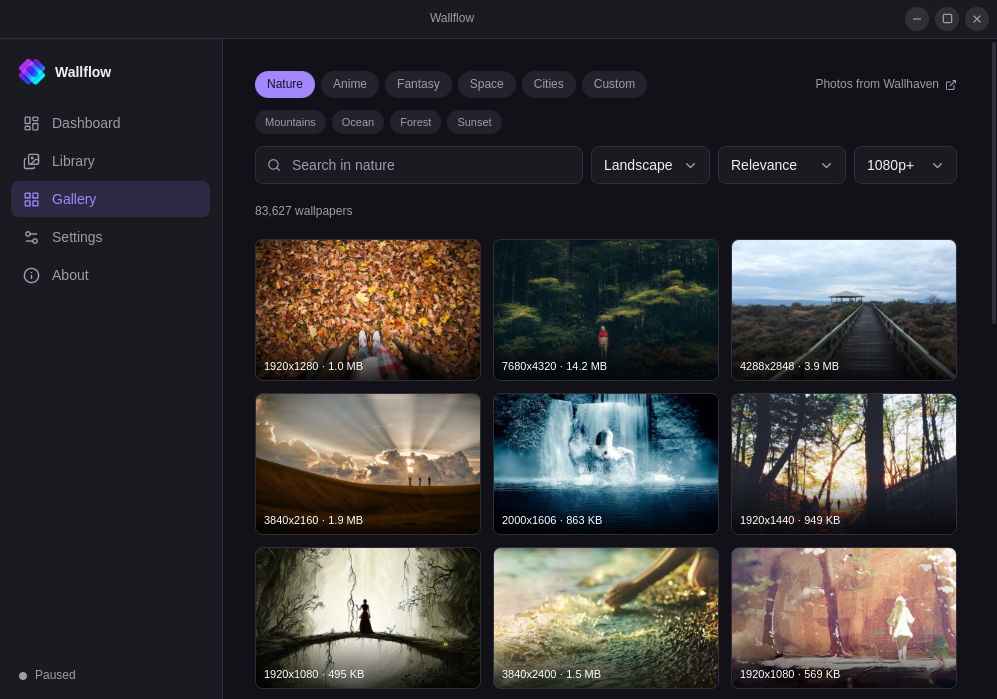Screen dimensions: 997x699
Task: Open the Gallery section
Action: pos(111,199)
